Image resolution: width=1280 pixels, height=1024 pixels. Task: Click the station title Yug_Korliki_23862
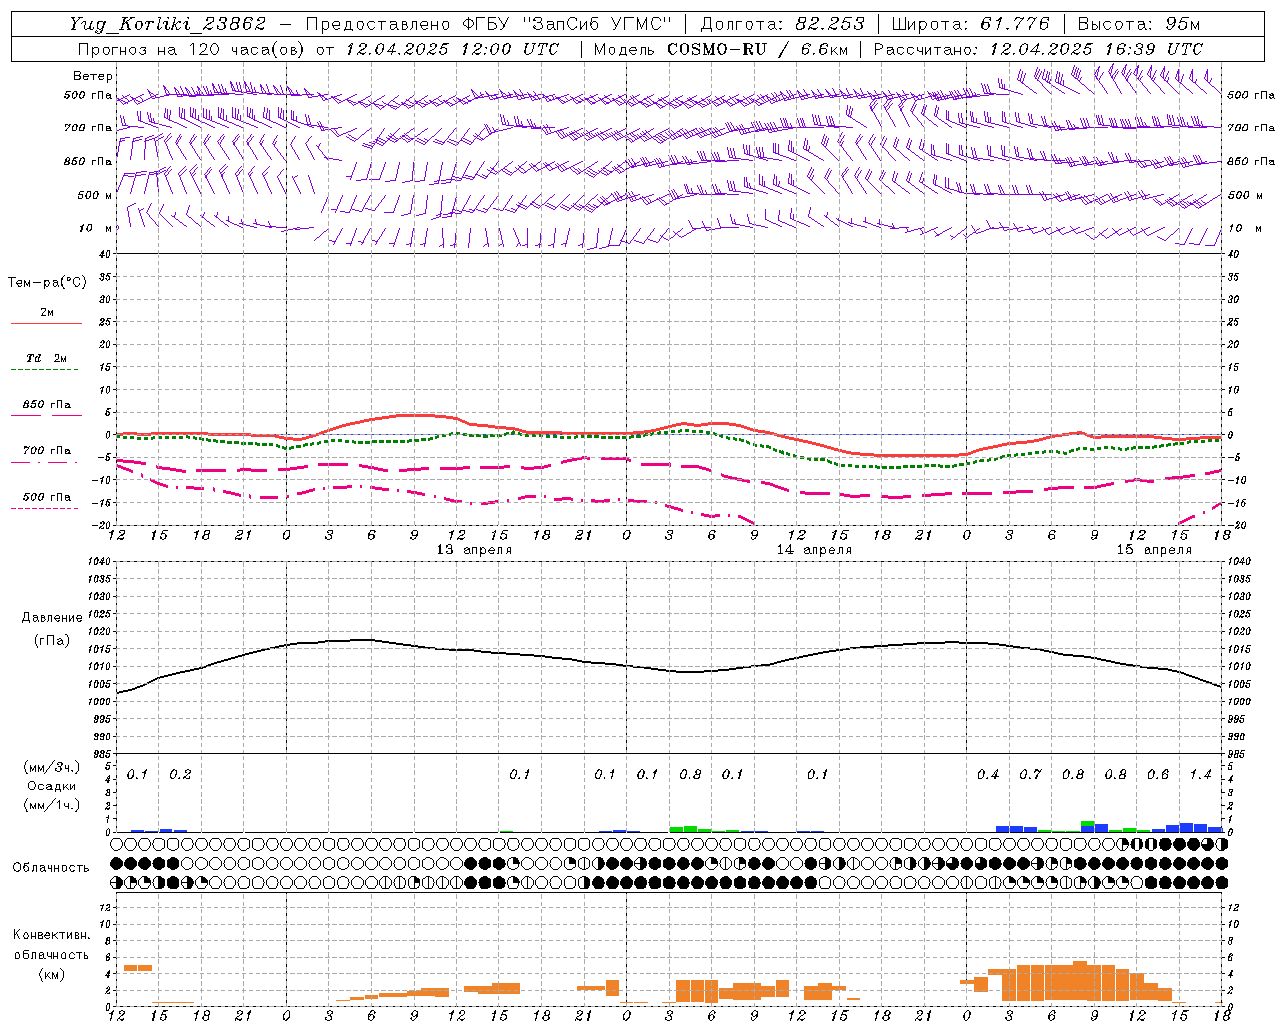pos(167,24)
